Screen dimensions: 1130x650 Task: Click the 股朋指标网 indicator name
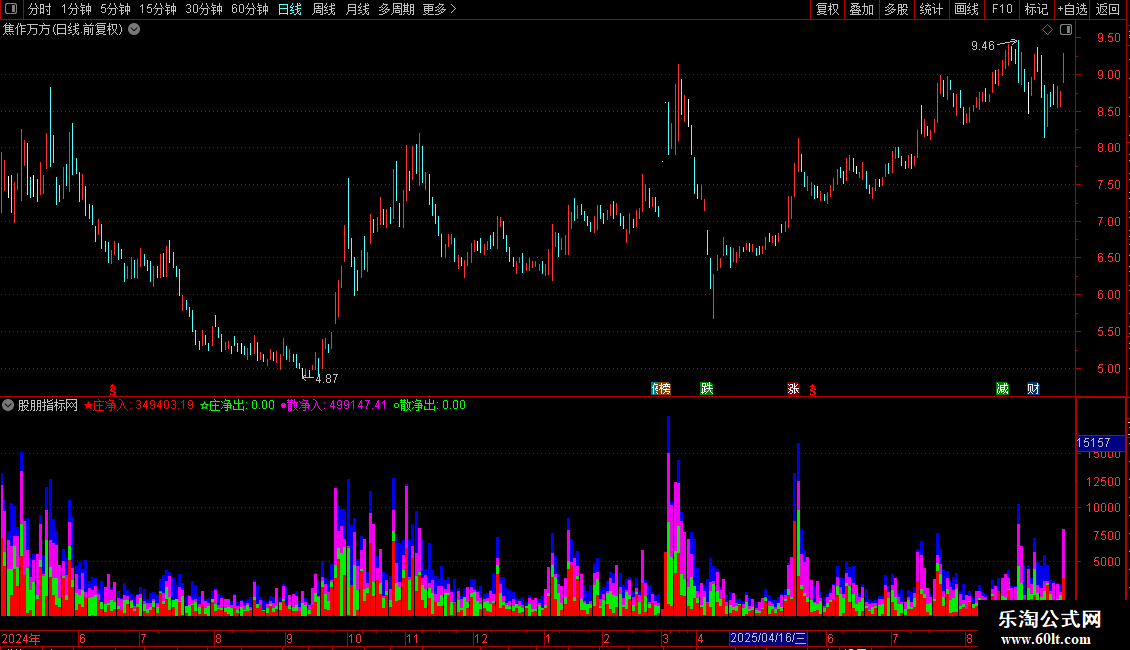coord(48,405)
